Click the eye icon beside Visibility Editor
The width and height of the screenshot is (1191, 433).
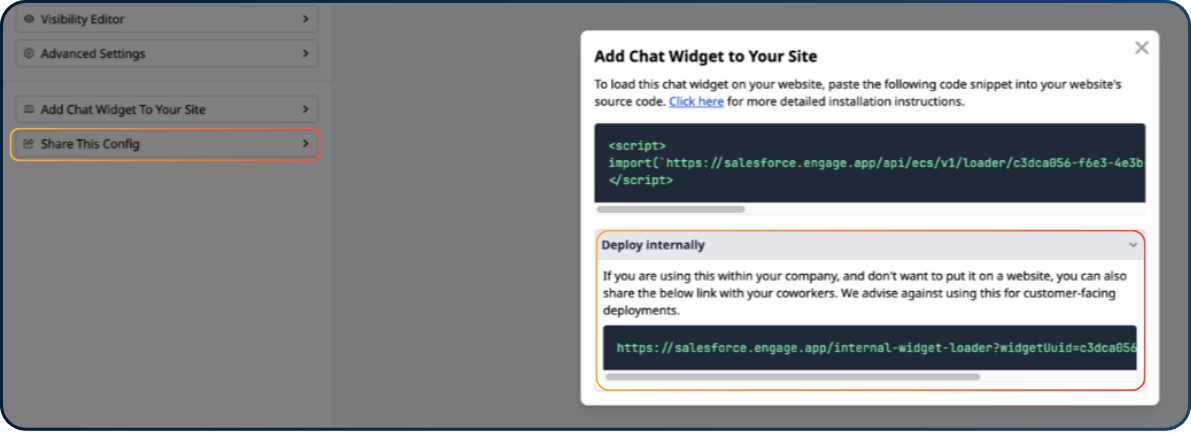coord(30,19)
